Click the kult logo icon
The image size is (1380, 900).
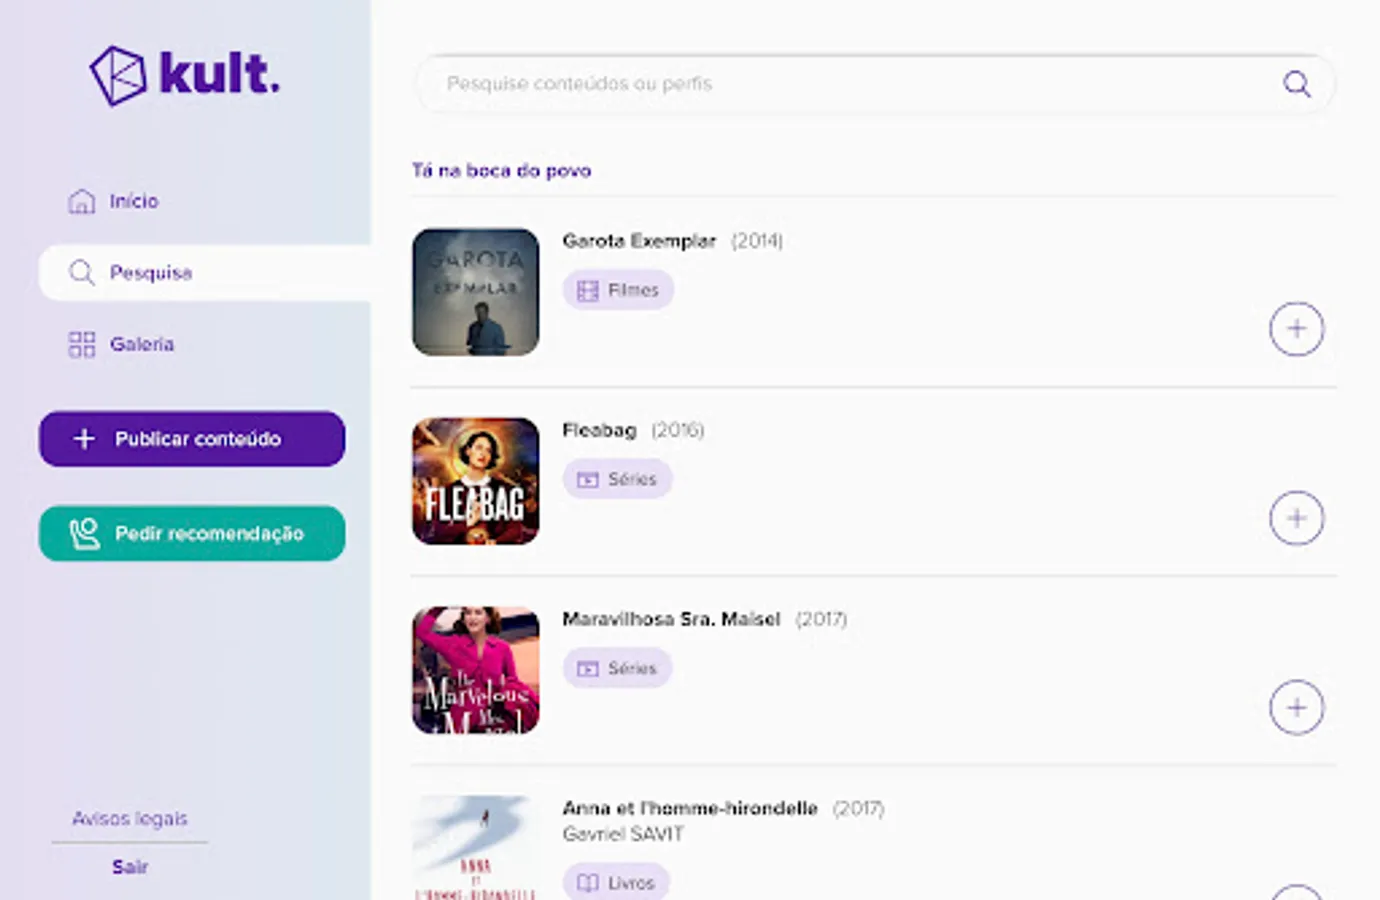[118, 75]
